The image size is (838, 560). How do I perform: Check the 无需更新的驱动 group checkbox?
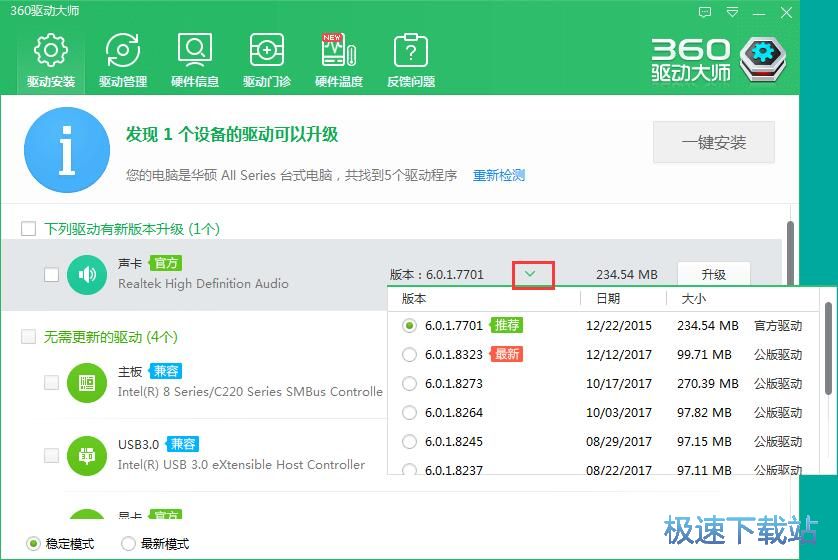pyautogui.click(x=28, y=337)
